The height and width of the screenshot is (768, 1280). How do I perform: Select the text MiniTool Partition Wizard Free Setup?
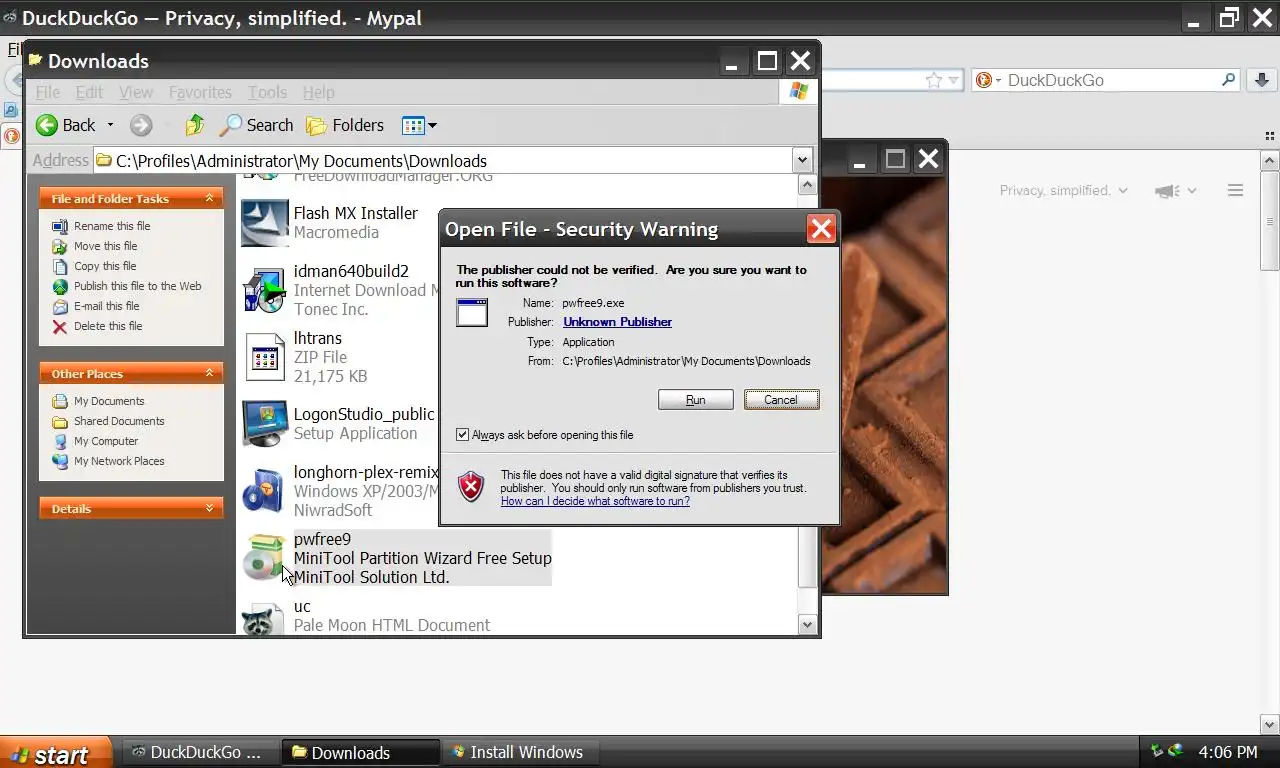422,558
